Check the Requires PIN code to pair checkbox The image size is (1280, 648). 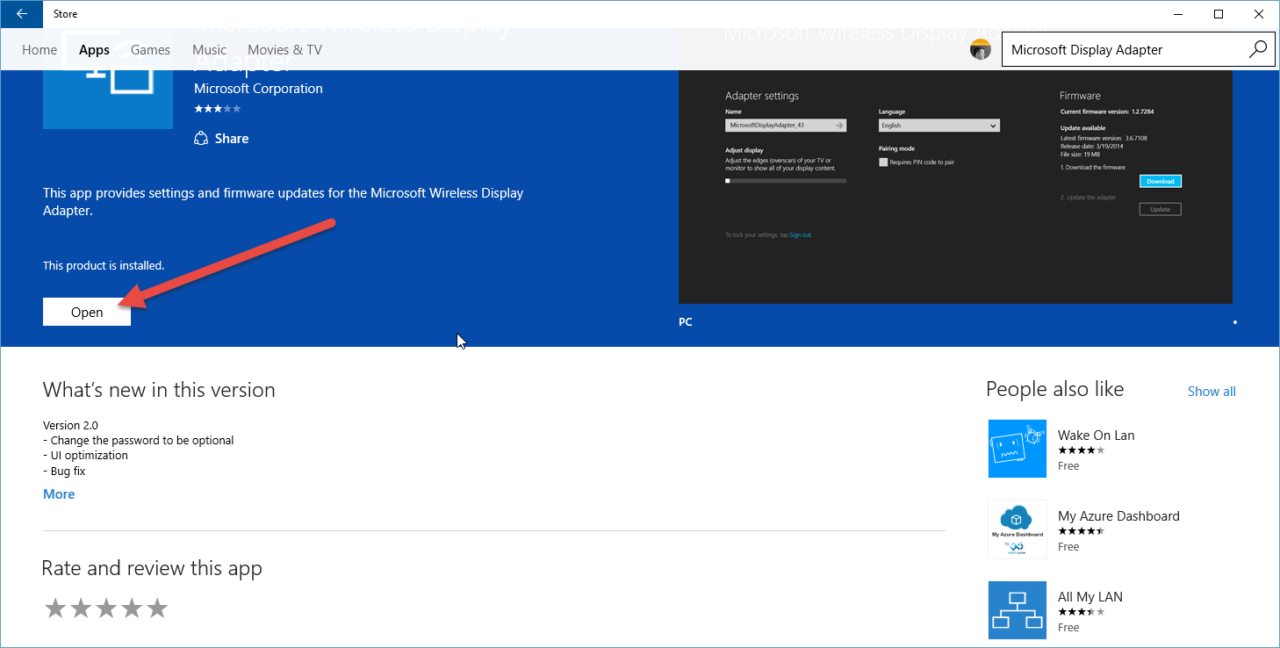884,162
